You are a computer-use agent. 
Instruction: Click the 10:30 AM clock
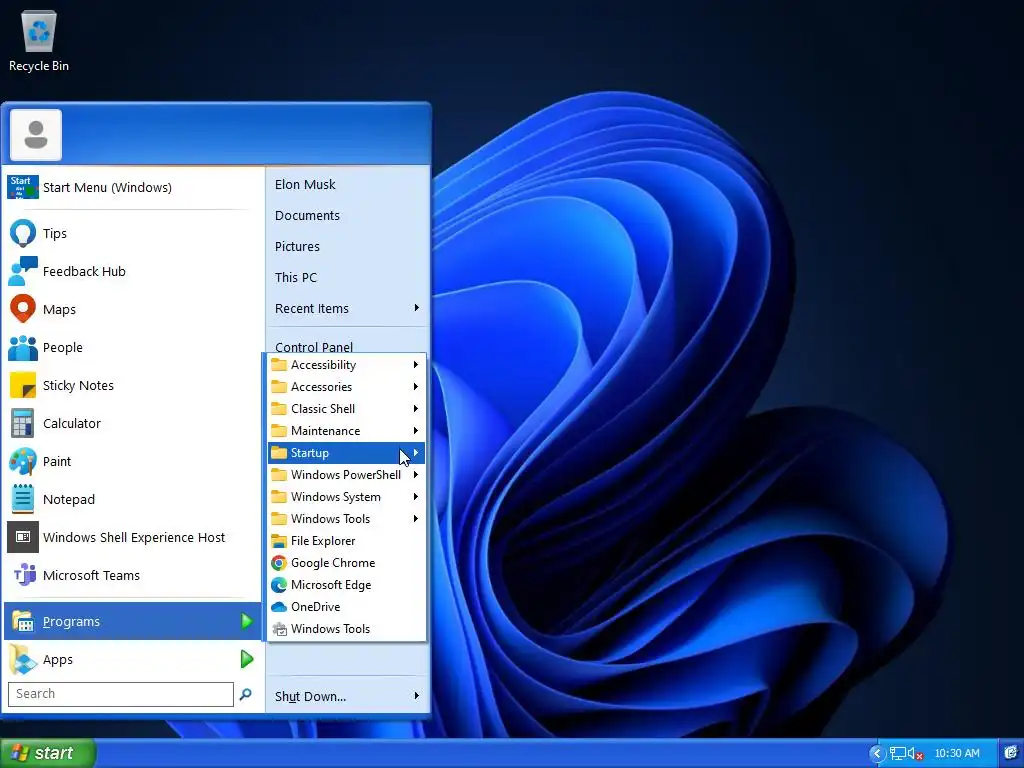coord(957,754)
